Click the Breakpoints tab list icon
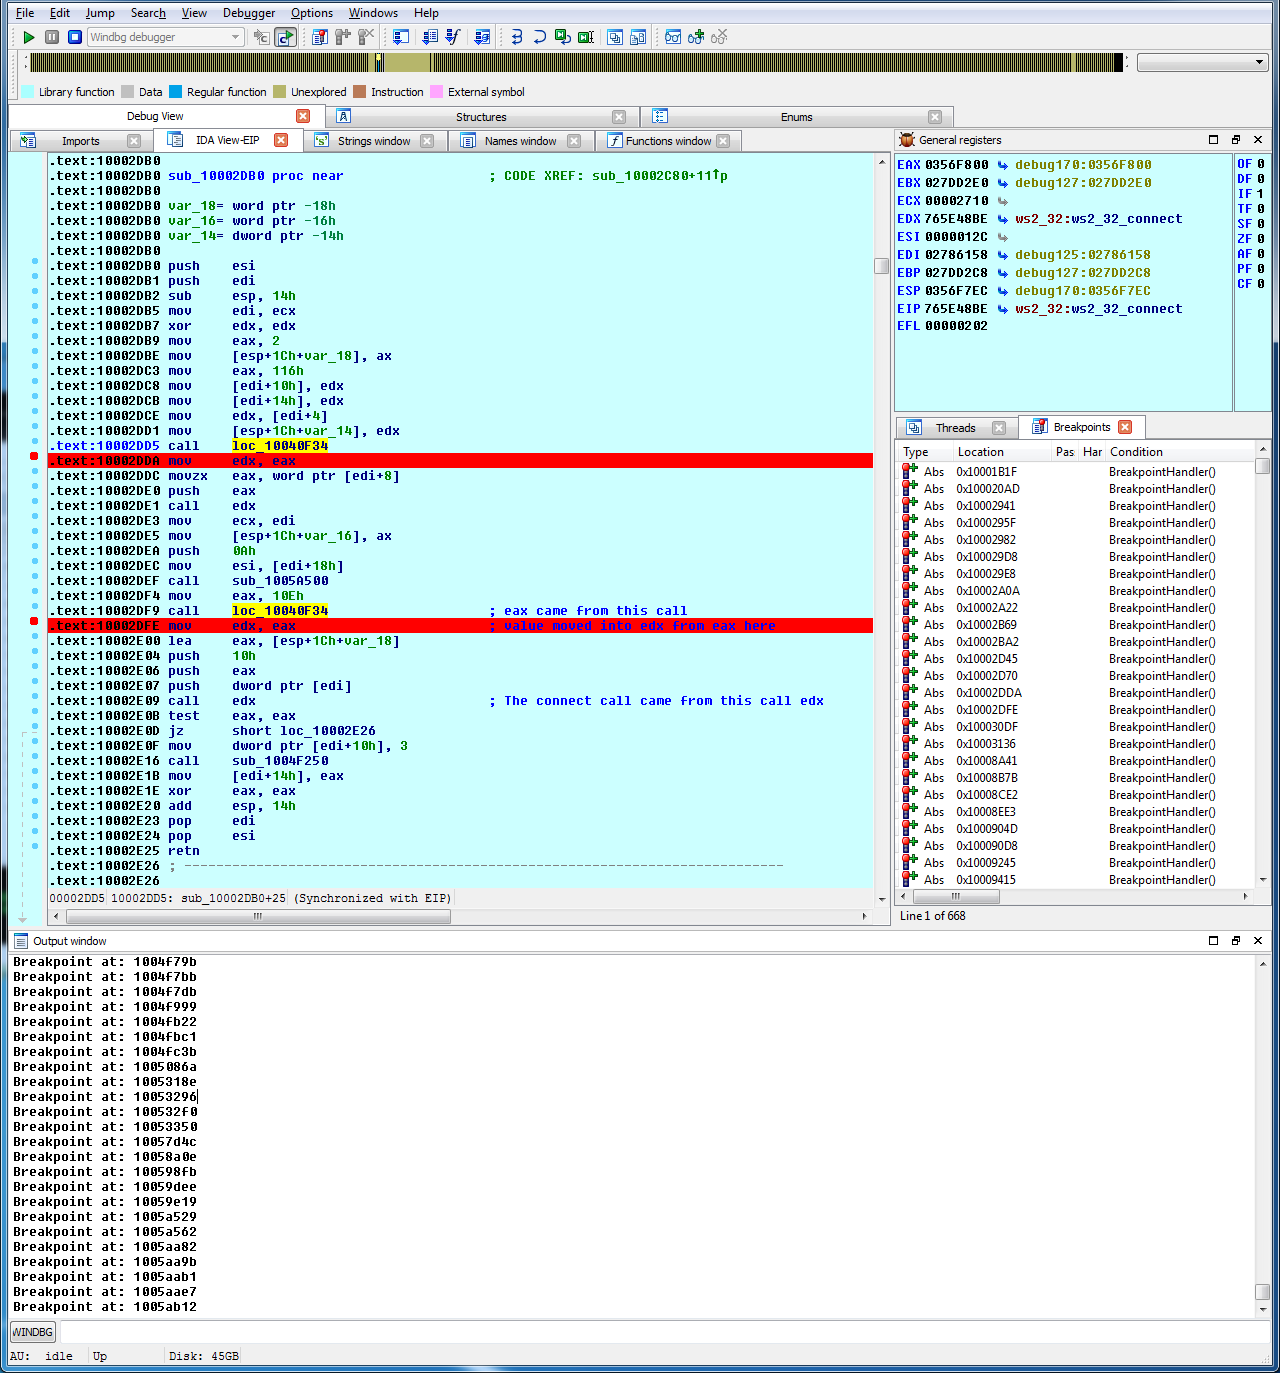 pyautogui.click(x=1042, y=426)
